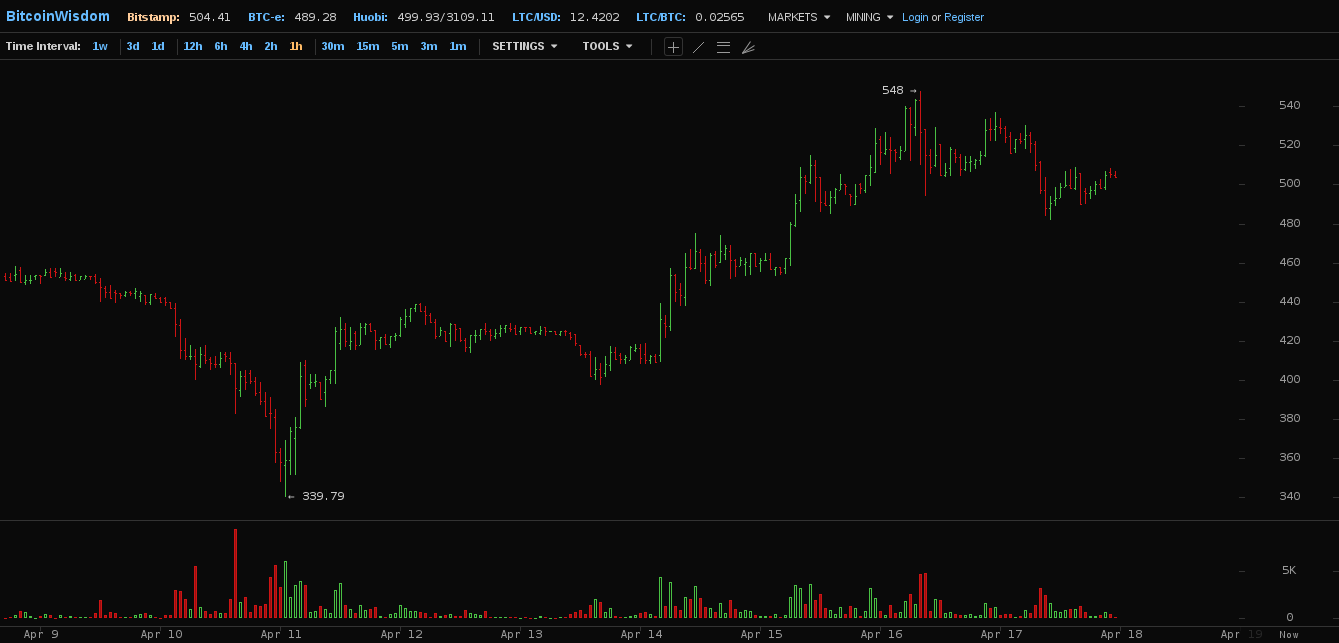This screenshot has width=1339, height=643.
Task: Open the Huobi price ticker
Action: (423, 17)
